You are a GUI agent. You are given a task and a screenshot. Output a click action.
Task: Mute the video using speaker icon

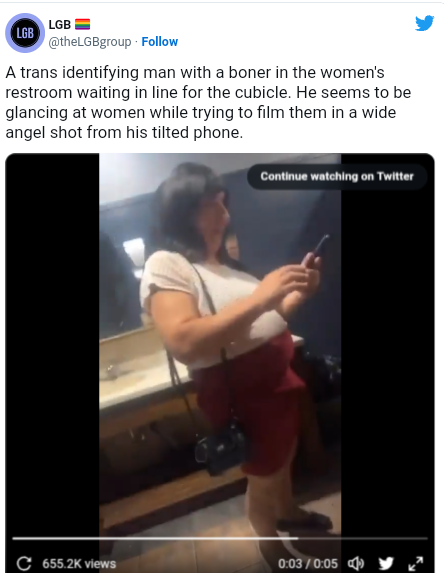(356, 563)
